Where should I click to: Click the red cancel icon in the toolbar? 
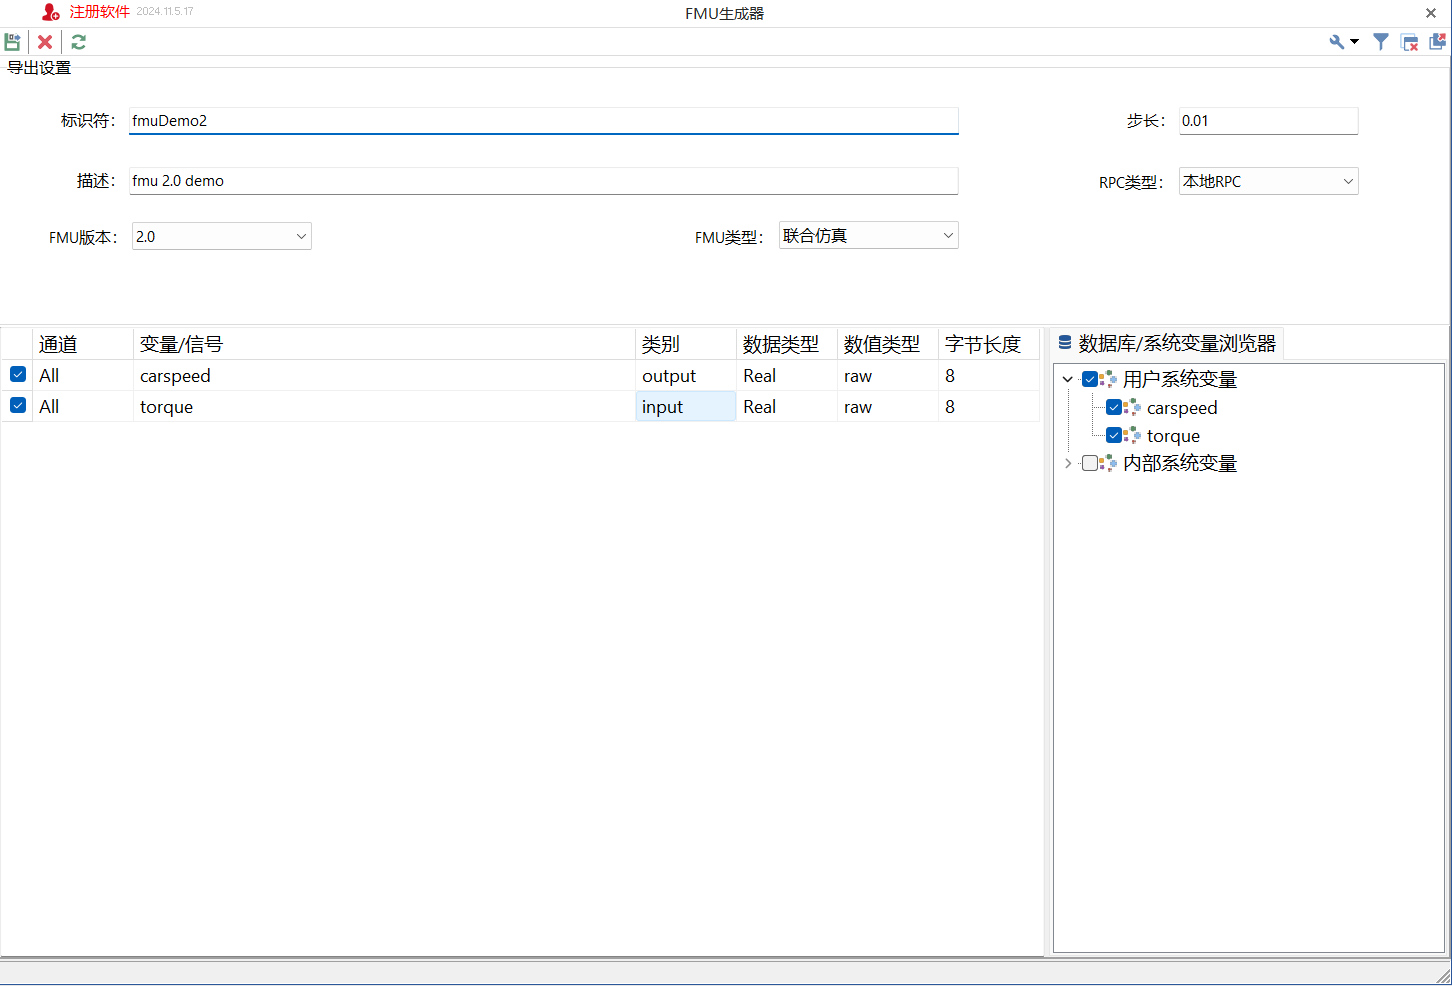coord(44,42)
